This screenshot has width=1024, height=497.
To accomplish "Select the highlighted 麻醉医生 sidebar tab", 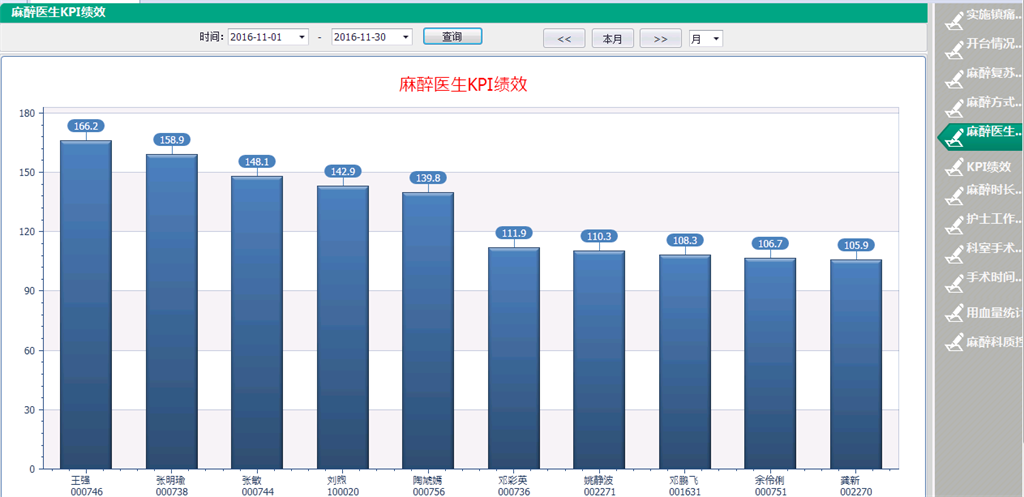I will (x=985, y=132).
